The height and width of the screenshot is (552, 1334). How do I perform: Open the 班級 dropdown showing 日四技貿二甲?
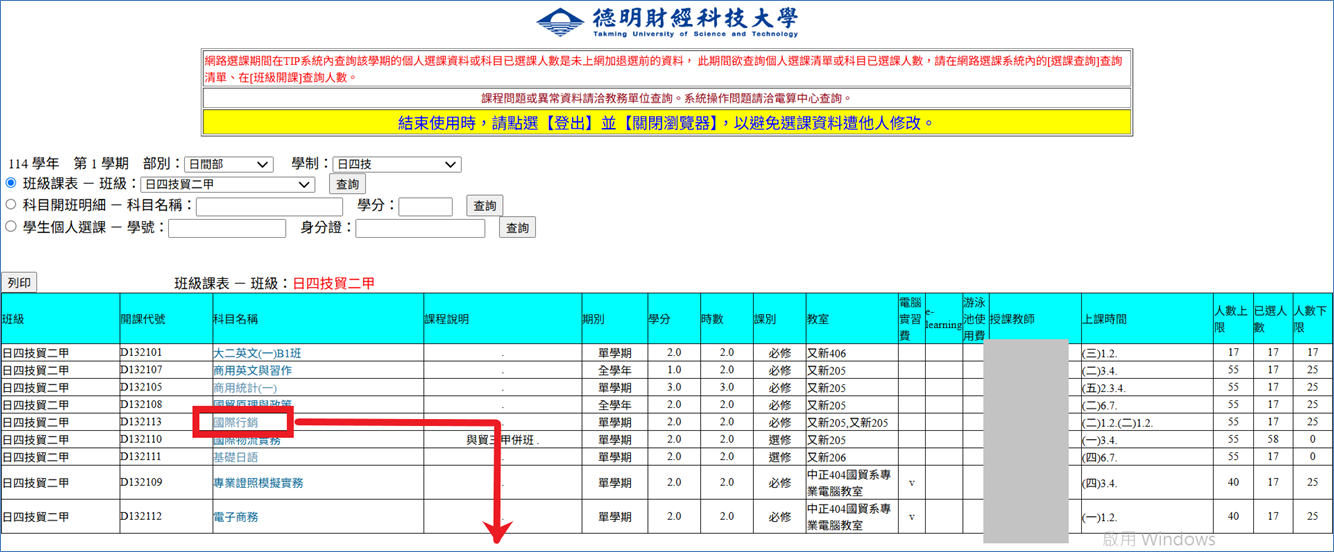227,184
